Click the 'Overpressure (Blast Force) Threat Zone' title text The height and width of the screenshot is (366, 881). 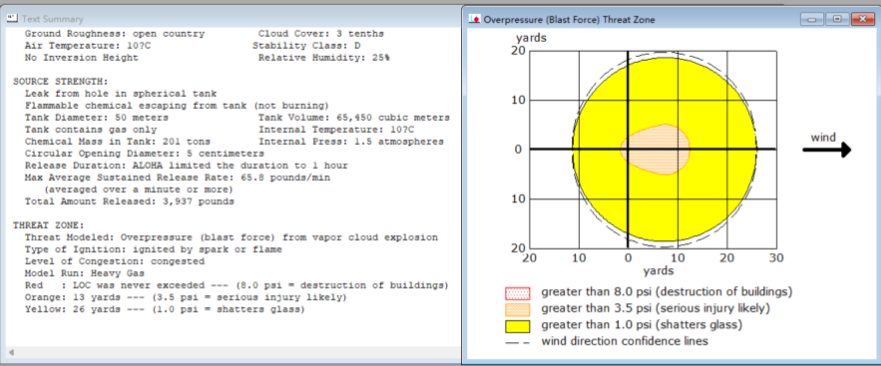(569, 20)
